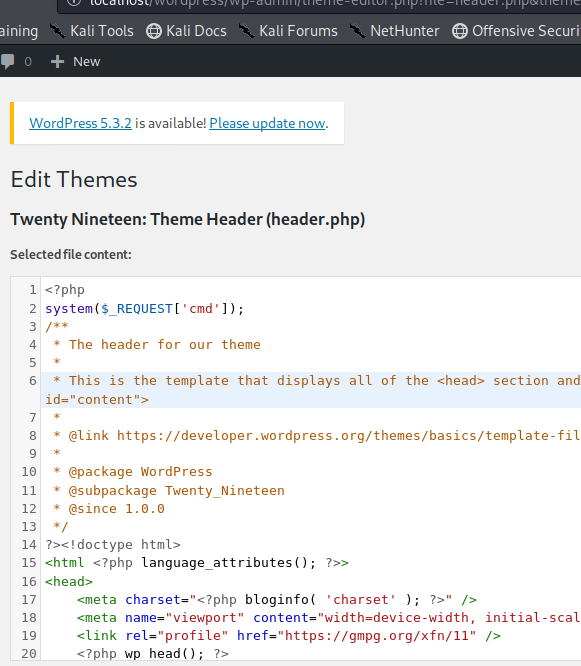581x666 pixels.
Task: Click the Please update now link
Action: (267, 123)
